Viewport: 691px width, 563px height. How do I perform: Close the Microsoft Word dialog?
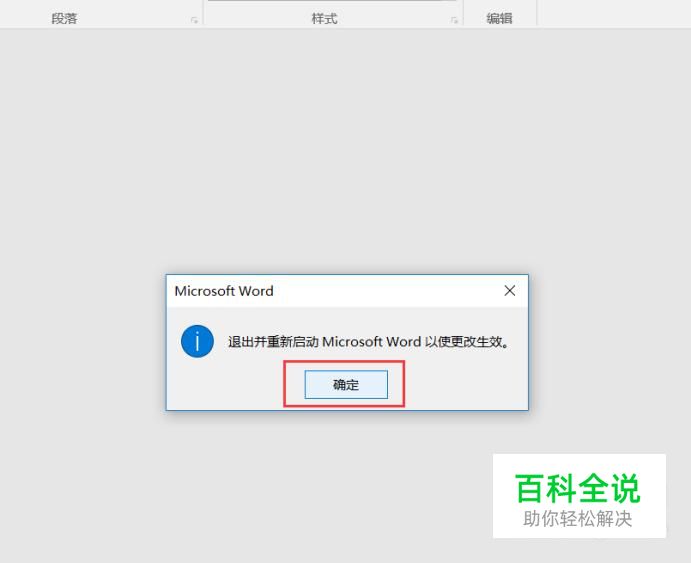[510, 291]
